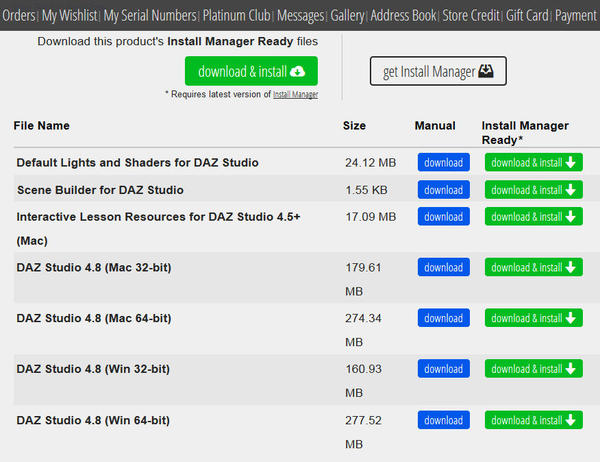Manually download DAZ Studio 4.8 Mac 64-bit
The image size is (600, 462).
[443, 318]
